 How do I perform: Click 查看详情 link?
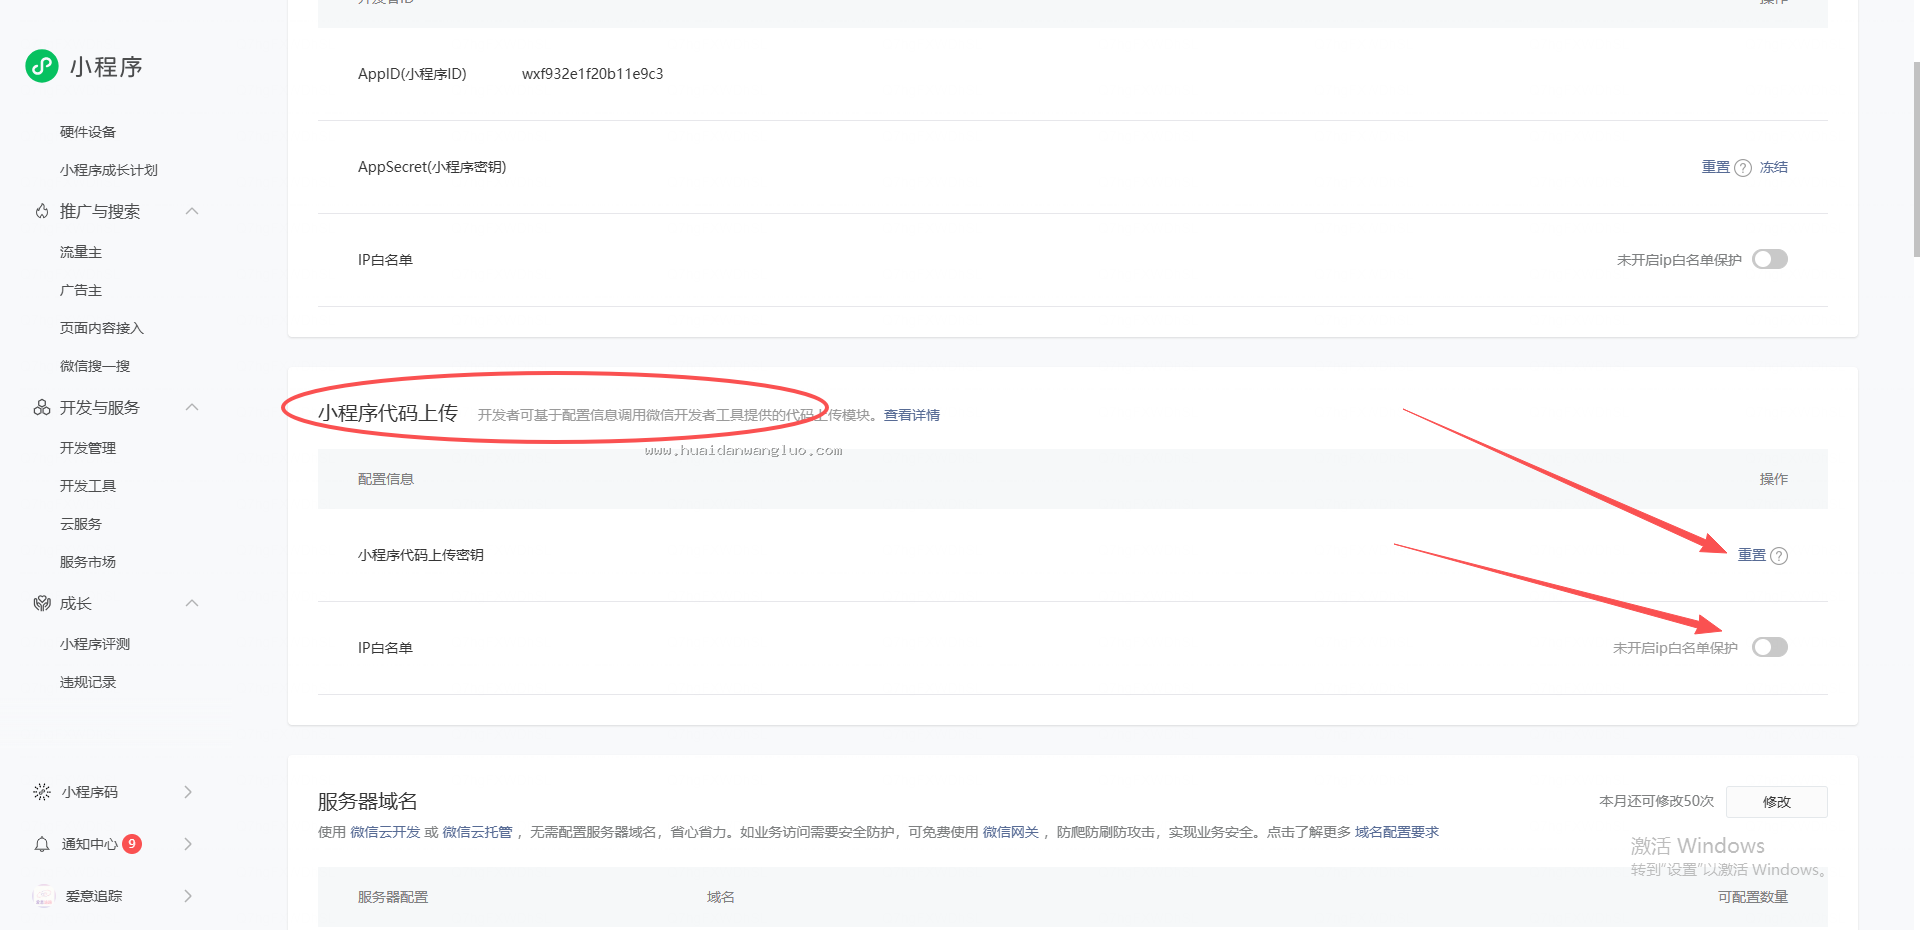tap(912, 415)
